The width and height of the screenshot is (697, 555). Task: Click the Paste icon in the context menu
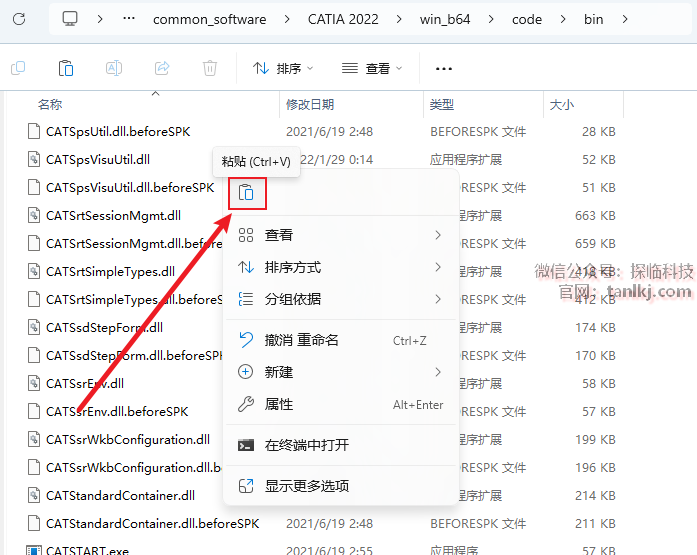(x=246, y=193)
